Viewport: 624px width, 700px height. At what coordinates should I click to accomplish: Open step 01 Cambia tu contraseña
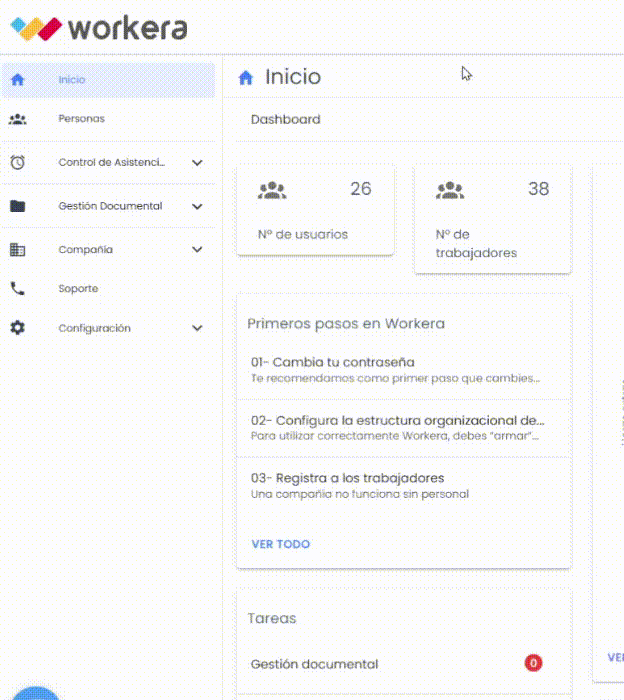click(404, 370)
